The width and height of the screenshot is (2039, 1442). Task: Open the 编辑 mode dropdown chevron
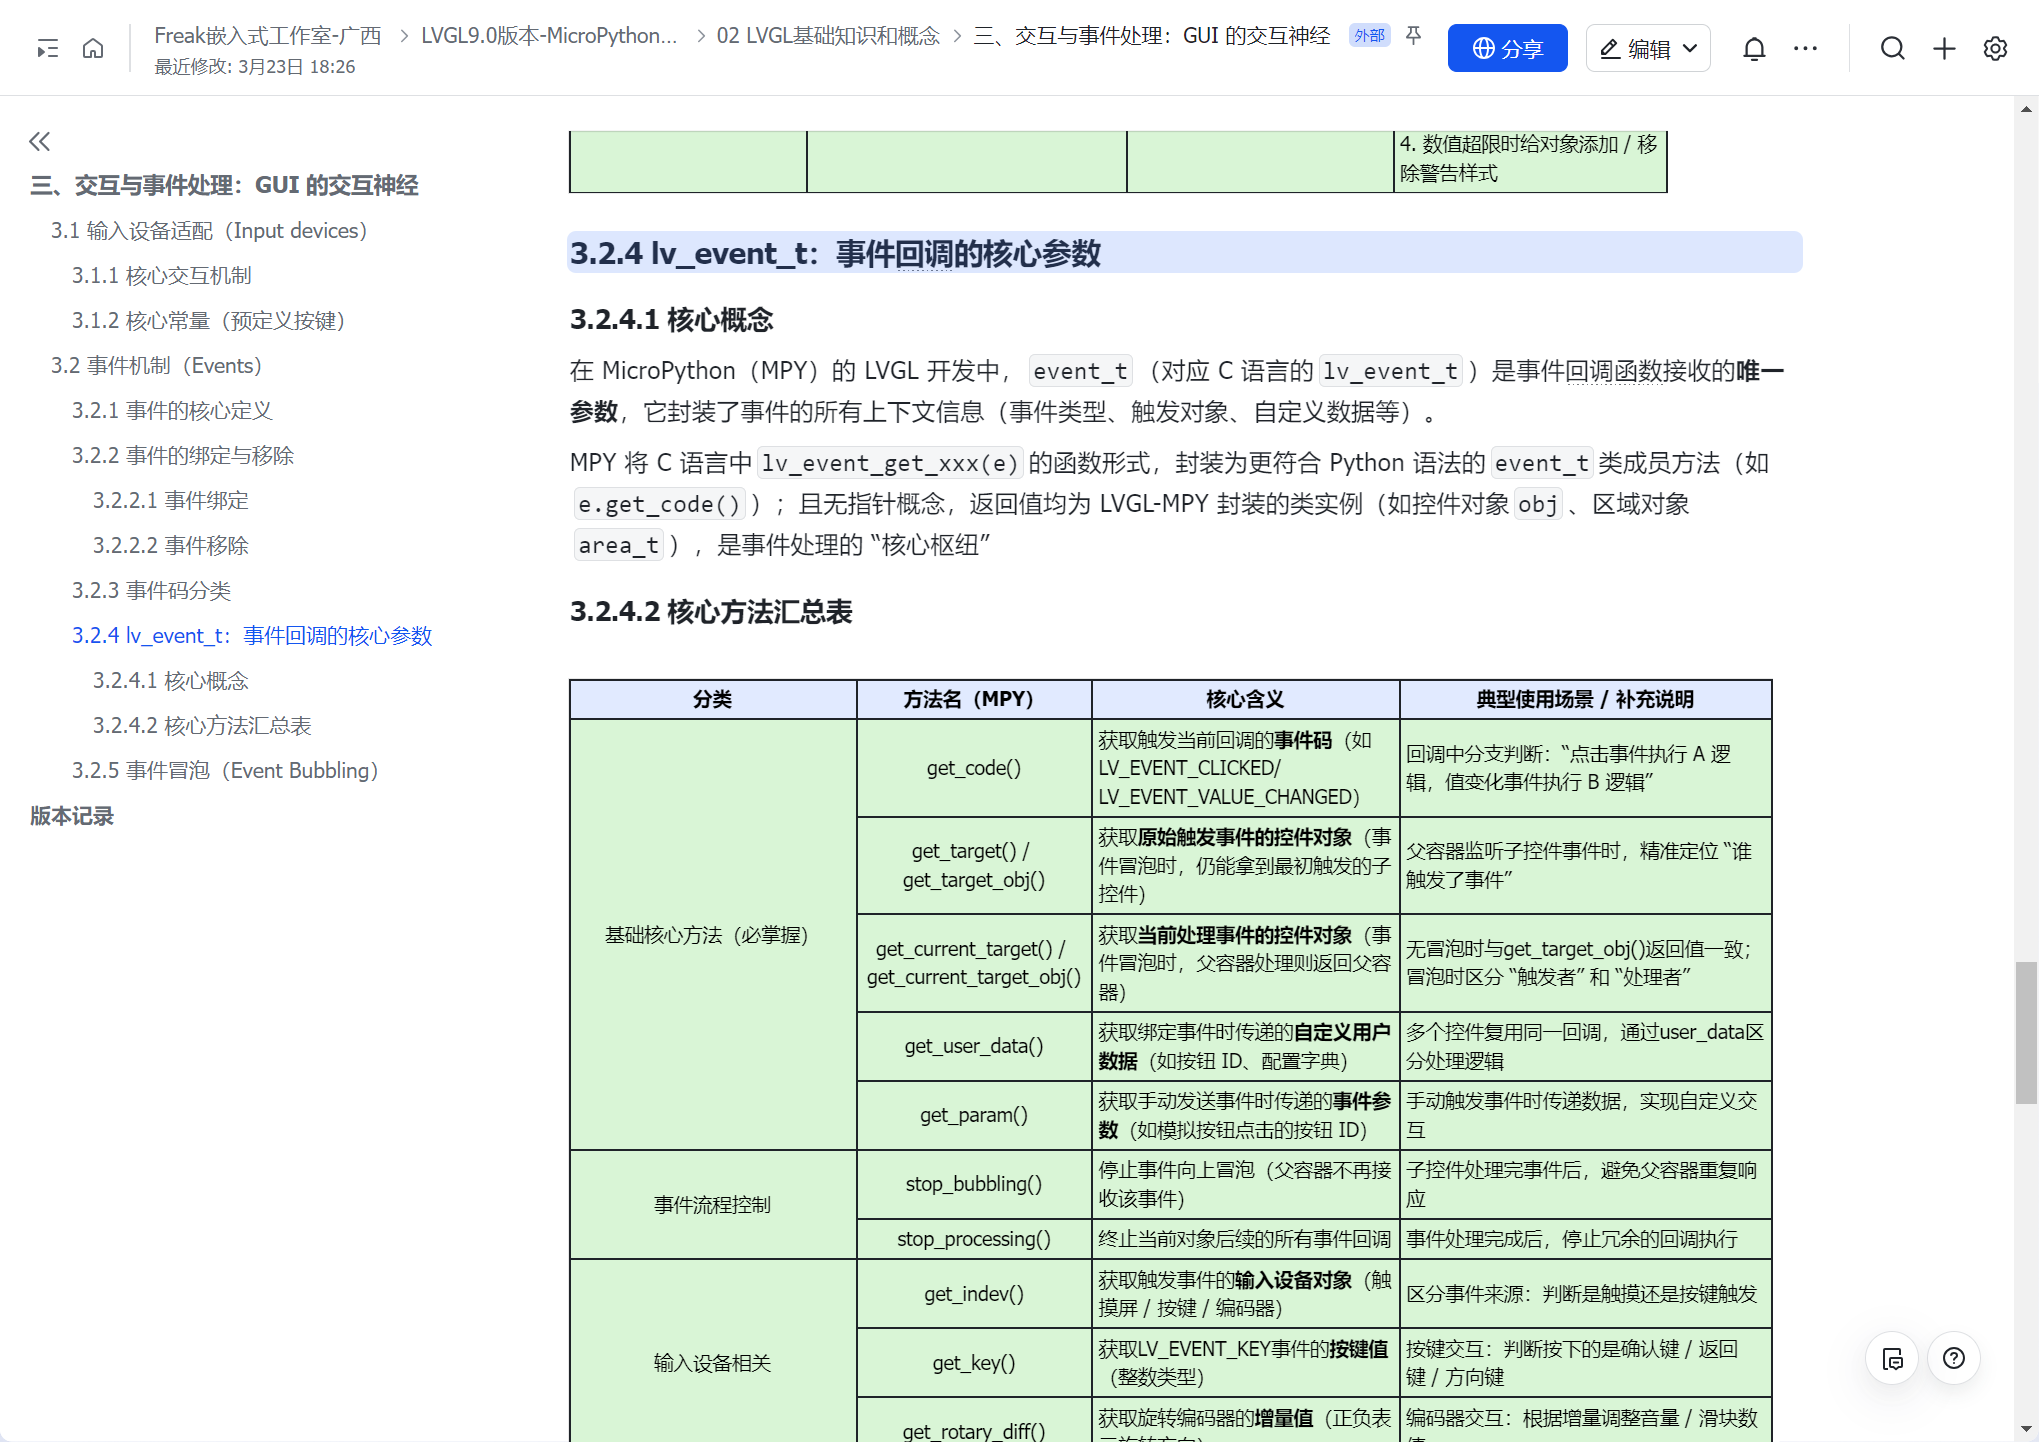pos(1689,47)
